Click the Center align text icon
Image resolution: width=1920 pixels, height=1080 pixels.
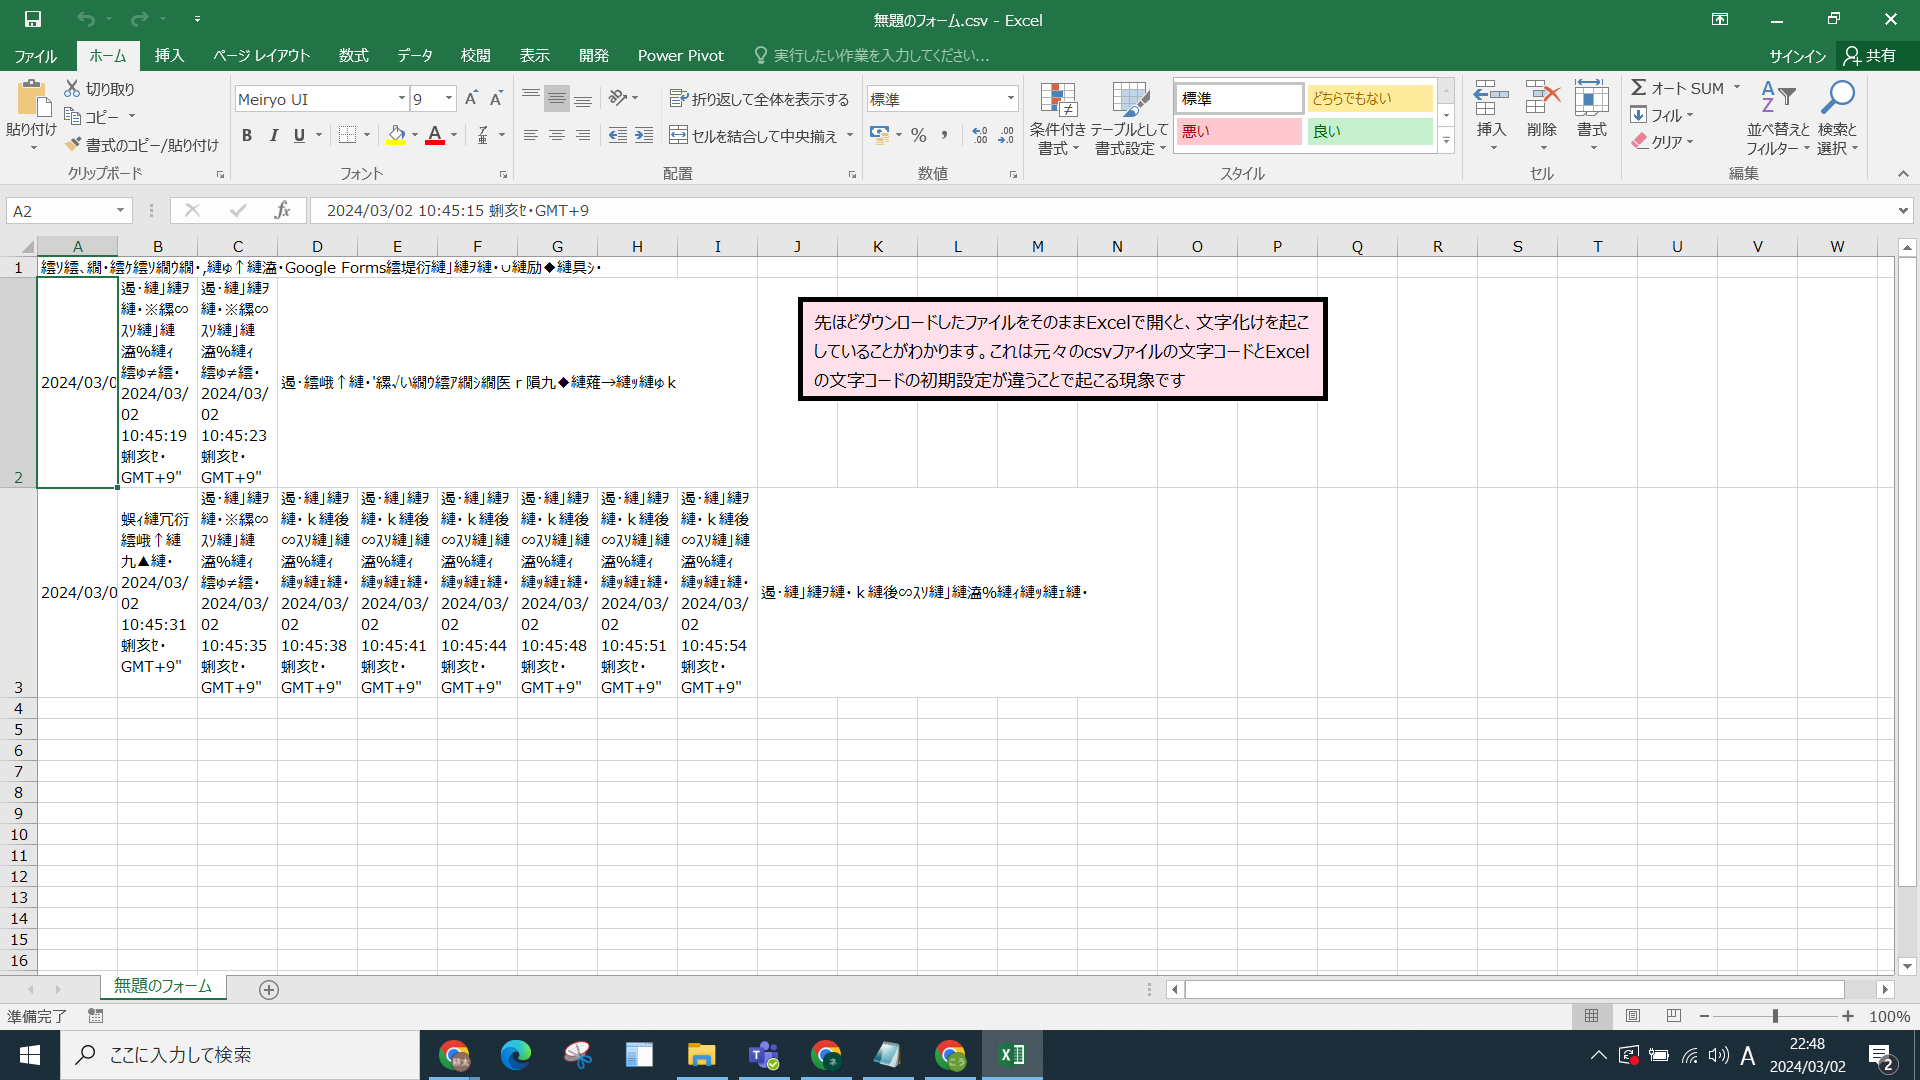(x=557, y=135)
